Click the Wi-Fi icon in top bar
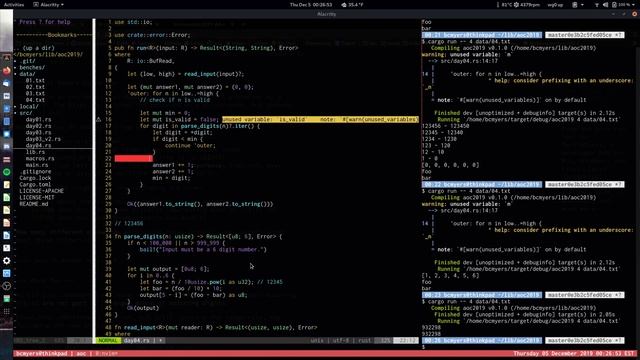The width and height of the screenshot is (640, 360). 597,5
